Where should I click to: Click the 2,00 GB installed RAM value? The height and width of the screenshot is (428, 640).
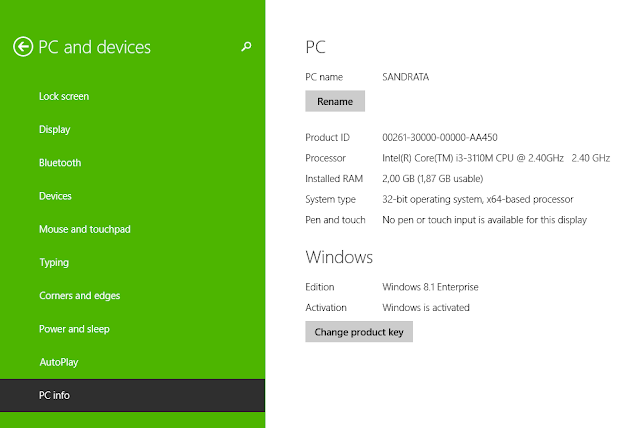pyautogui.click(x=433, y=179)
